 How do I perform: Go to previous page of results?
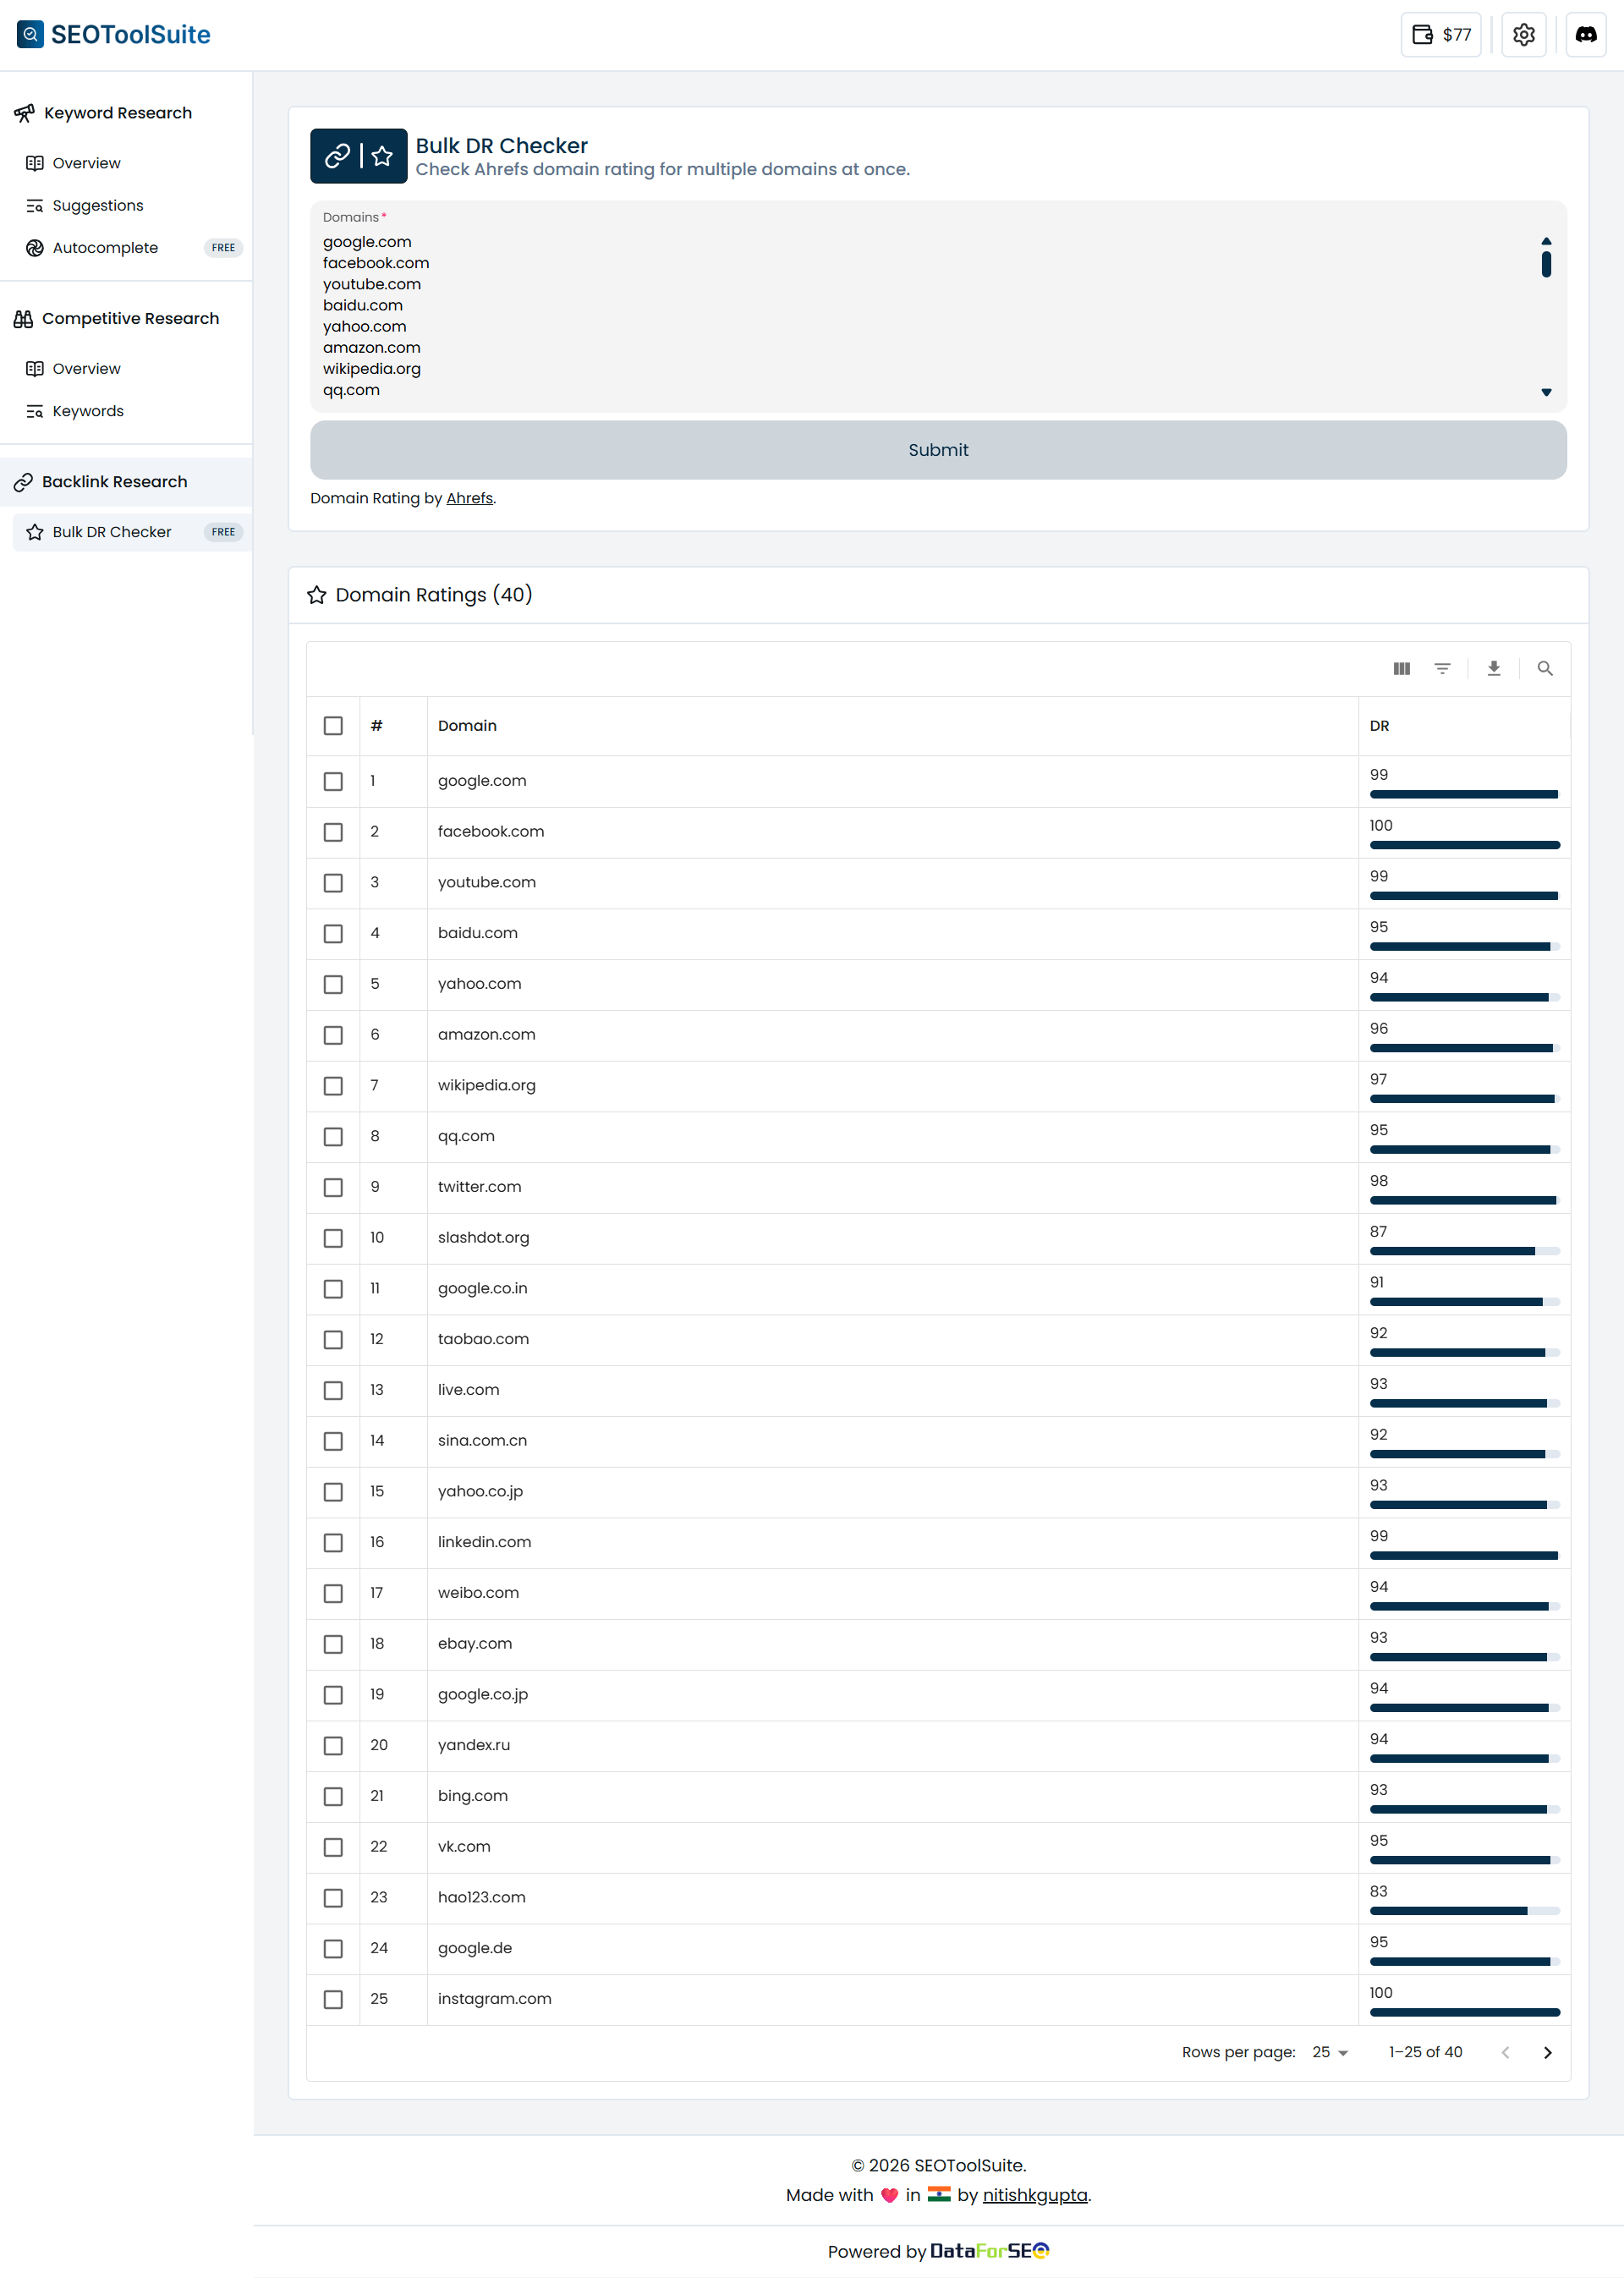tap(1505, 2053)
